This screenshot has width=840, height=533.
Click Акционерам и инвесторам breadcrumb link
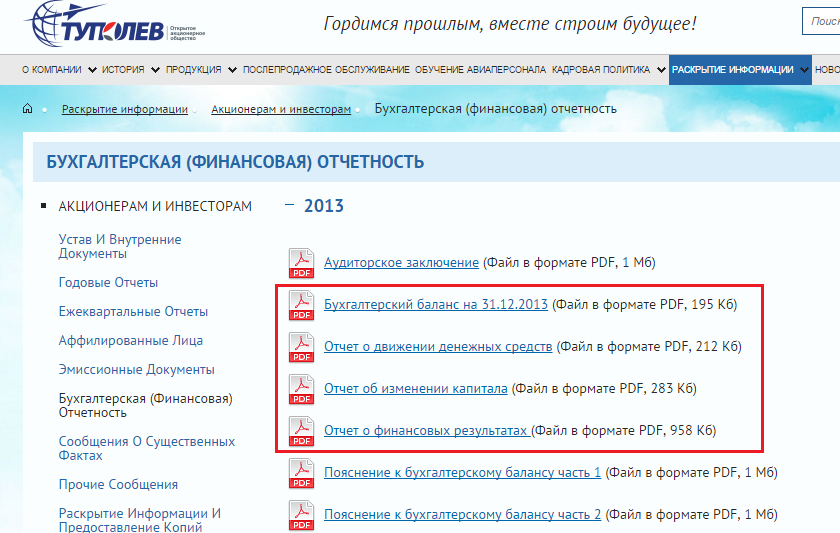(x=281, y=109)
